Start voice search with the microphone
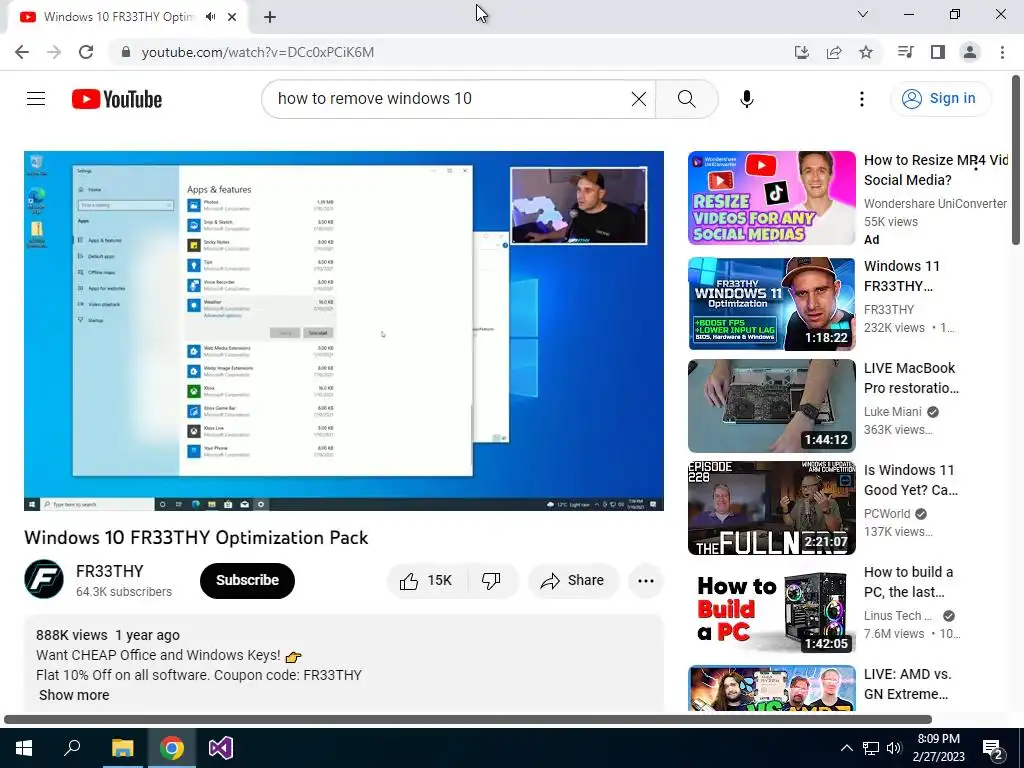Viewport: 1024px width, 768px height. point(747,99)
